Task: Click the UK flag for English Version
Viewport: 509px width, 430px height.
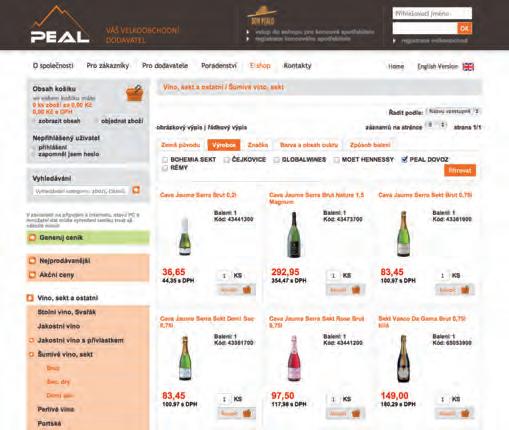Action: (468, 67)
